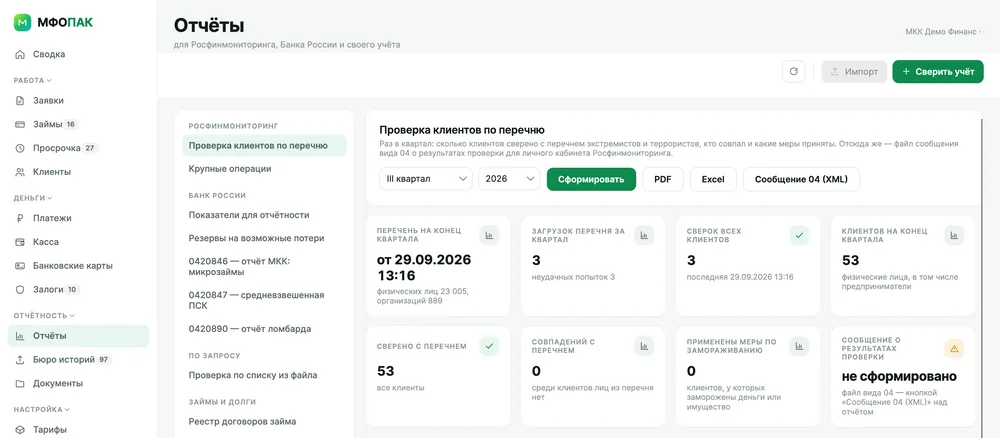1000x438 pixels.
Task: Export report as PDF
Action: pos(663,179)
